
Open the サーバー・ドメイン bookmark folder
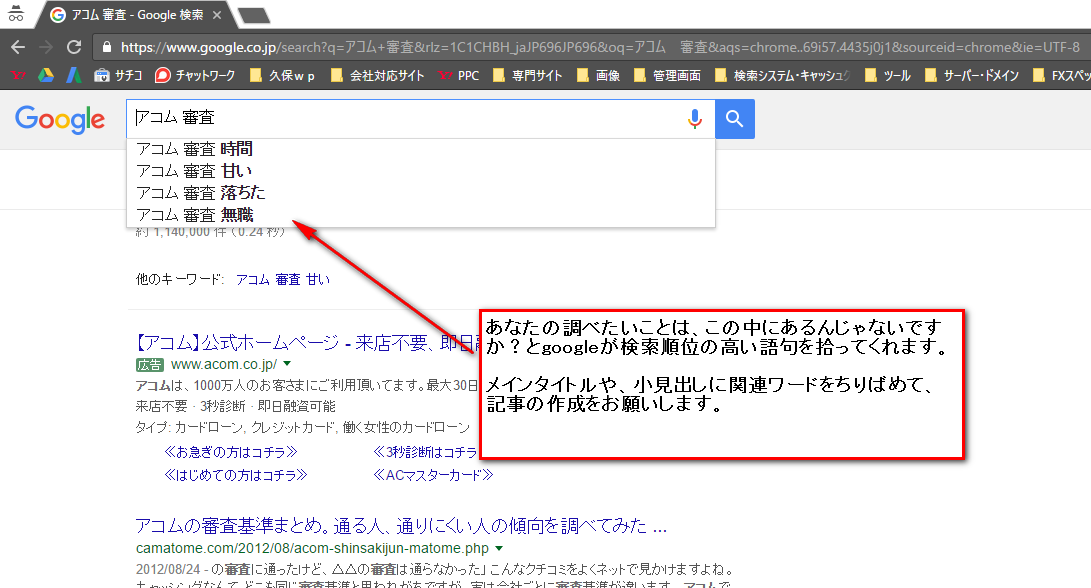(x=971, y=75)
